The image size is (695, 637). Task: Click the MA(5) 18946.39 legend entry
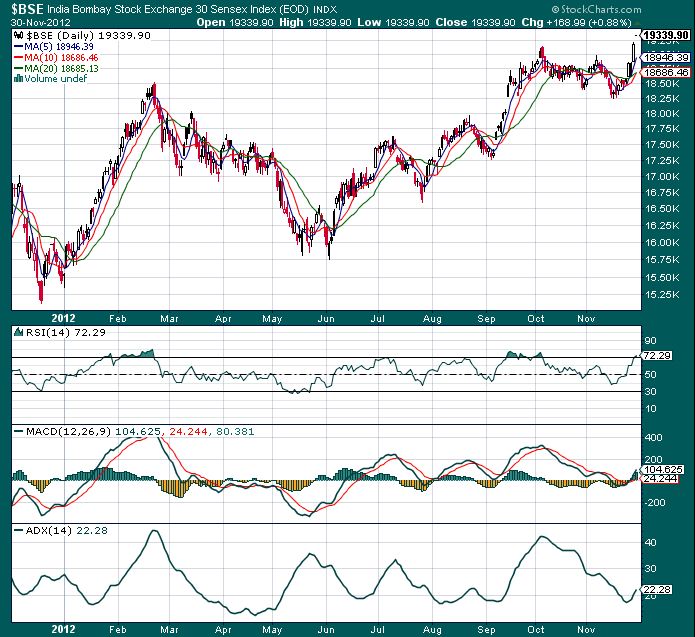pyautogui.click(x=59, y=47)
